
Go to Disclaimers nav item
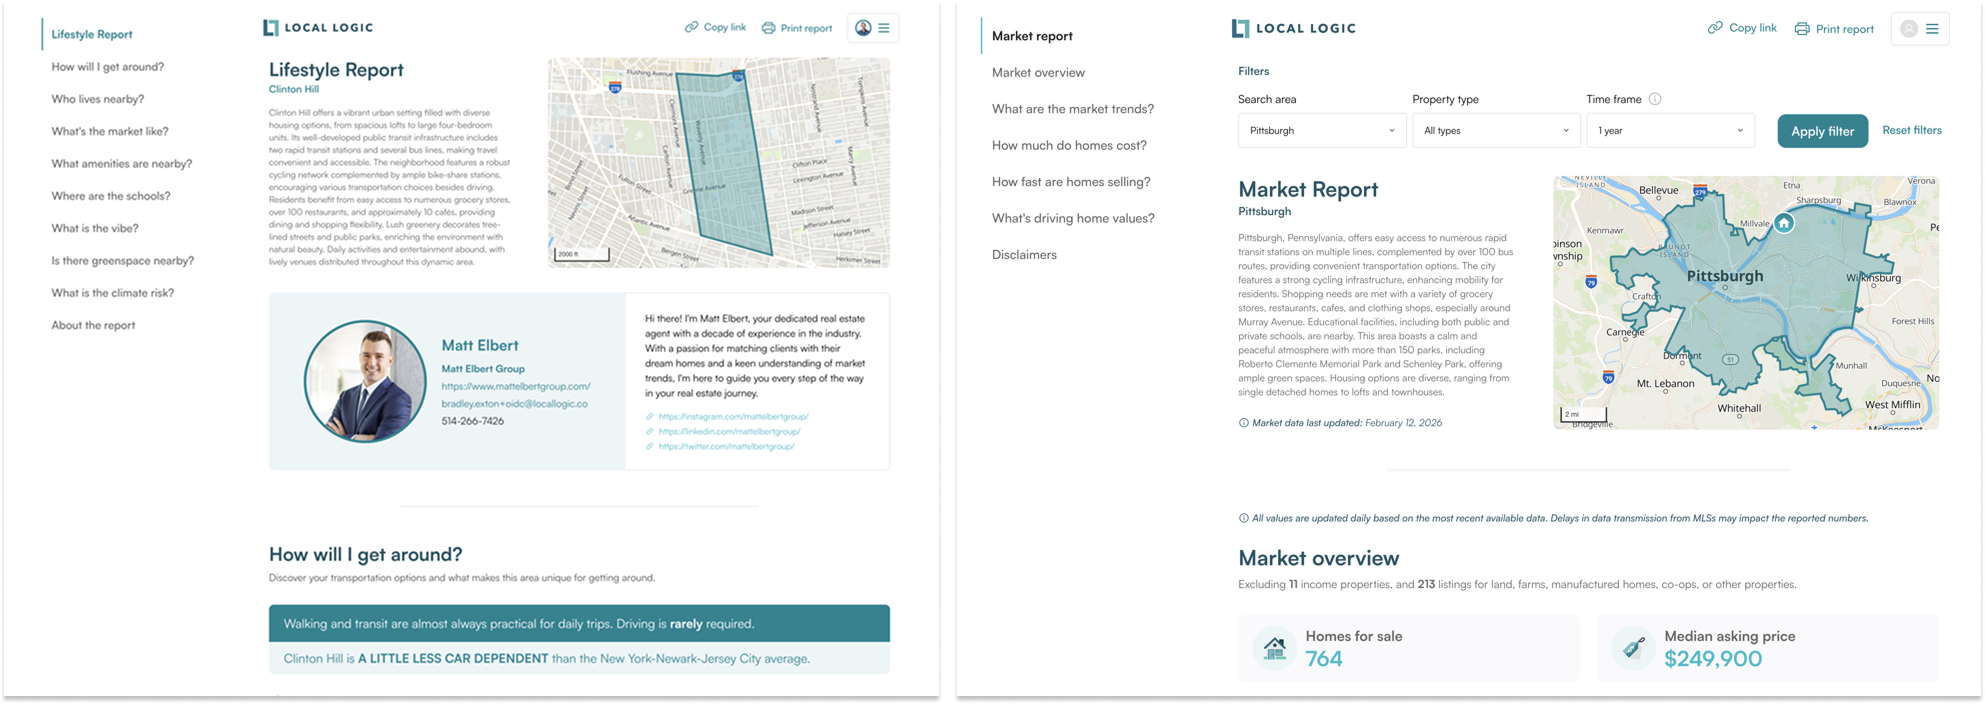coord(1024,255)
